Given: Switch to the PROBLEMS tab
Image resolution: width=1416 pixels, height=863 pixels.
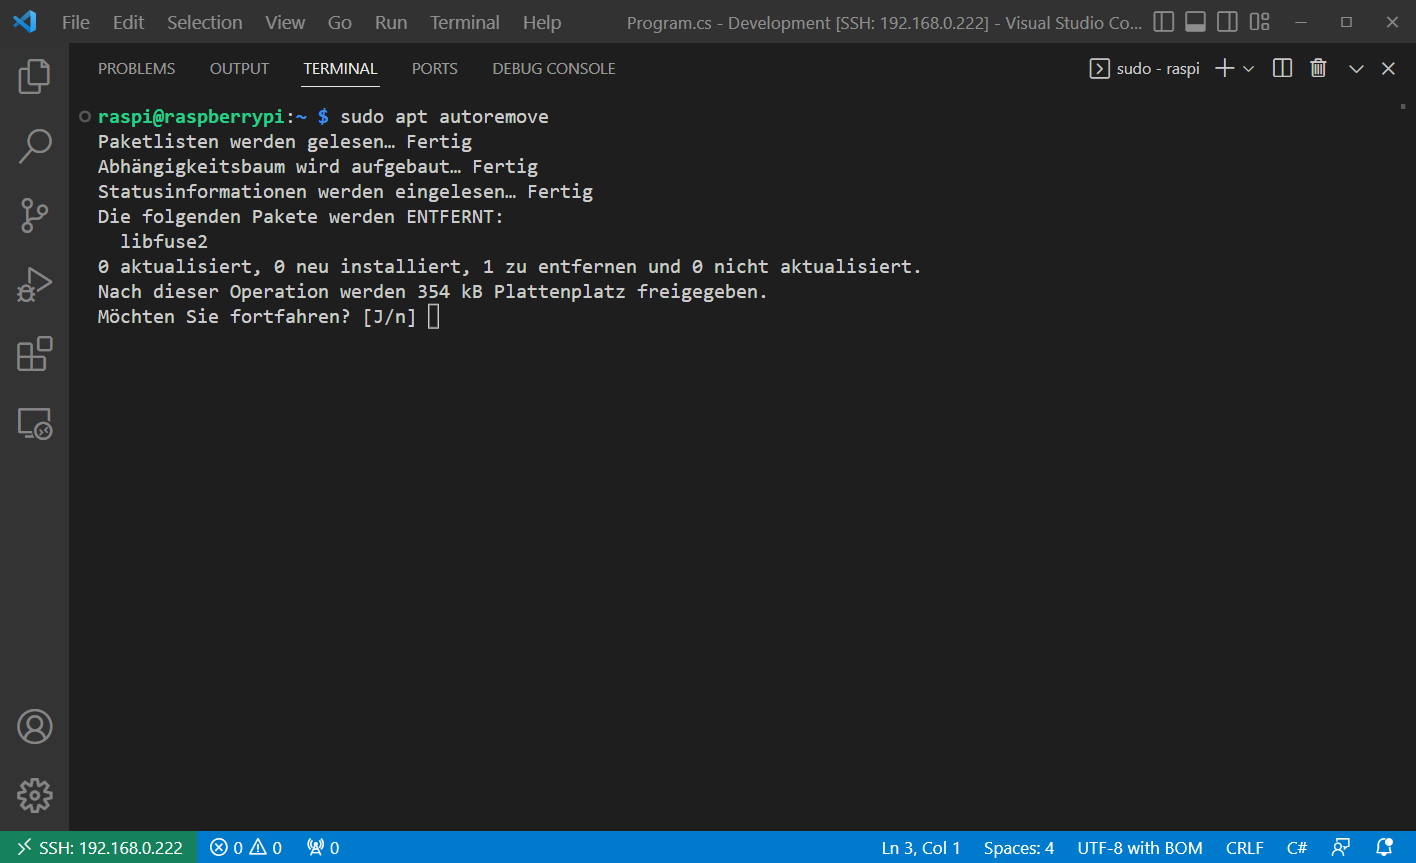Looking at the screenshot, I should point(136,68).
